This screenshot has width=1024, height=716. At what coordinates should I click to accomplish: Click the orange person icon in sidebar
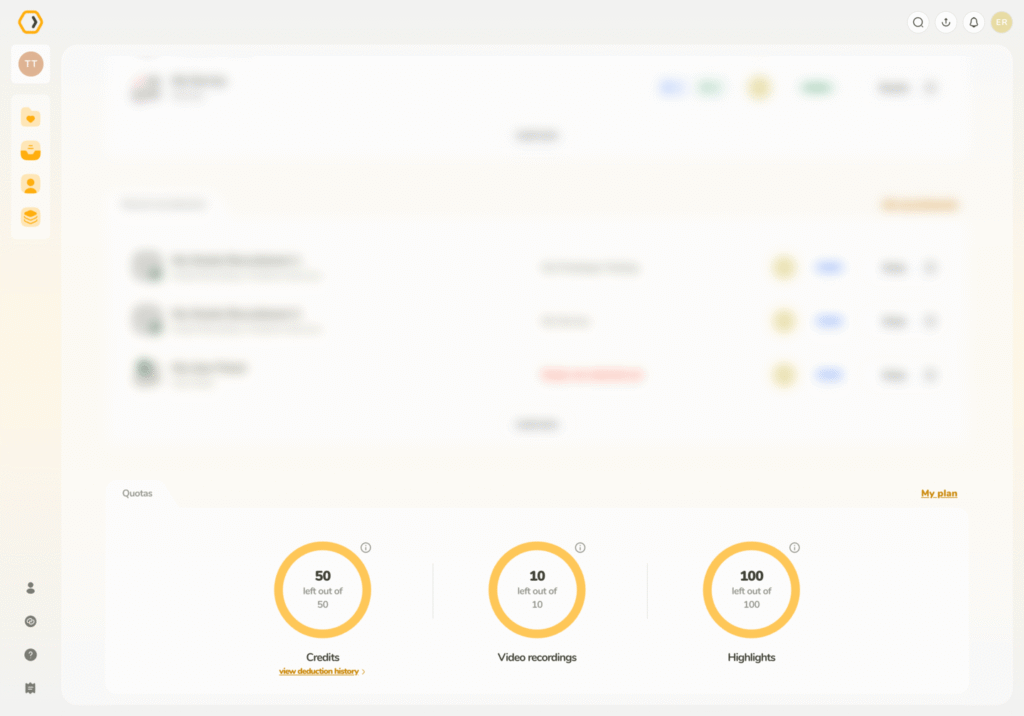[x=31, y=184]
